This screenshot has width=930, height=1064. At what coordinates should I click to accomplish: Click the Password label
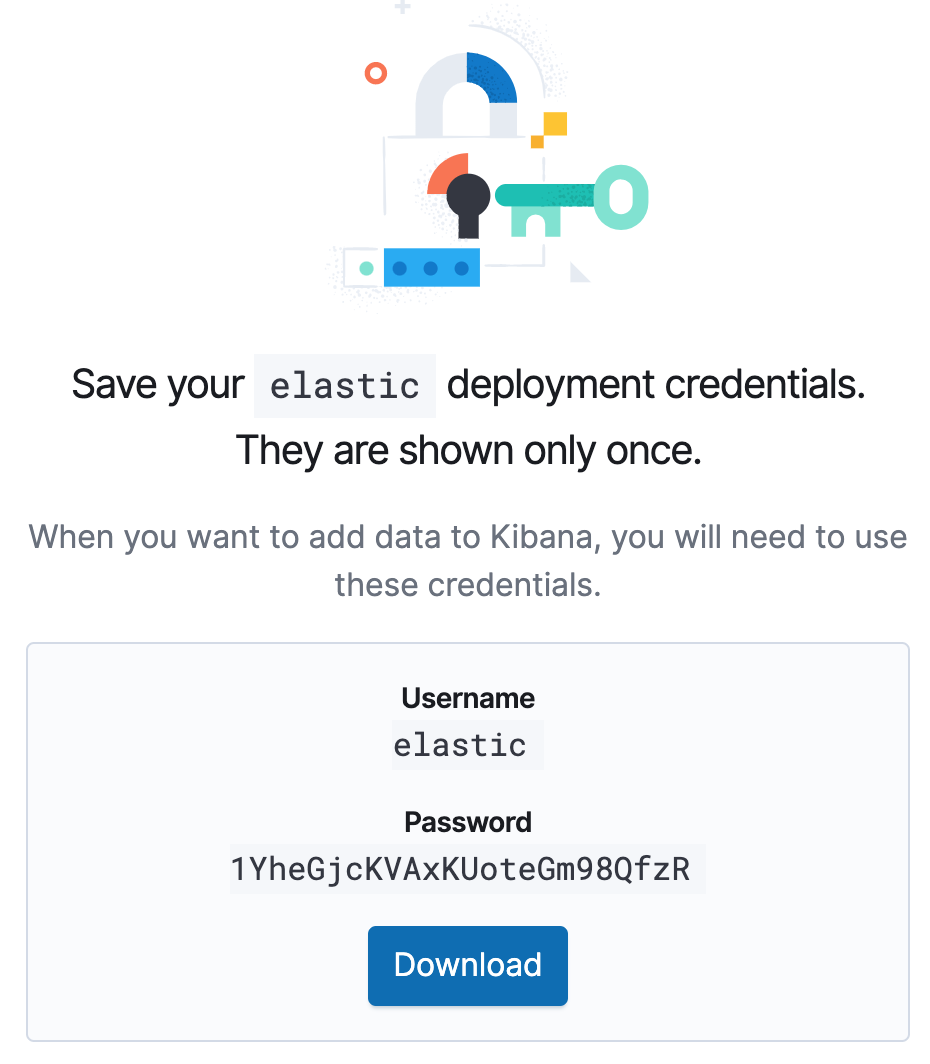coord(468,822)
